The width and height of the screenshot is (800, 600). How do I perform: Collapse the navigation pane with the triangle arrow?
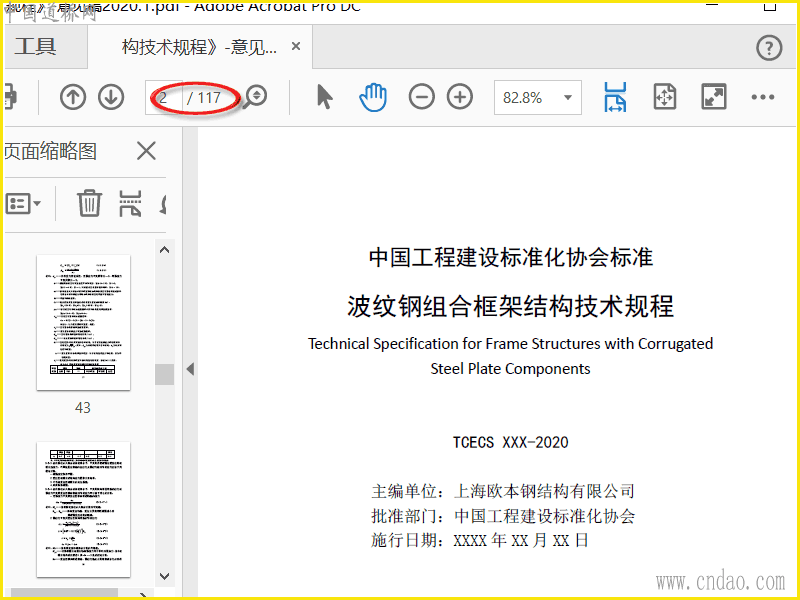(x=190, y=369)
